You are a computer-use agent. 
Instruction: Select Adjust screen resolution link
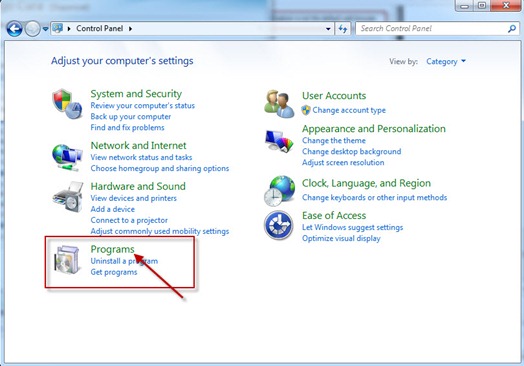coord(343,163)
